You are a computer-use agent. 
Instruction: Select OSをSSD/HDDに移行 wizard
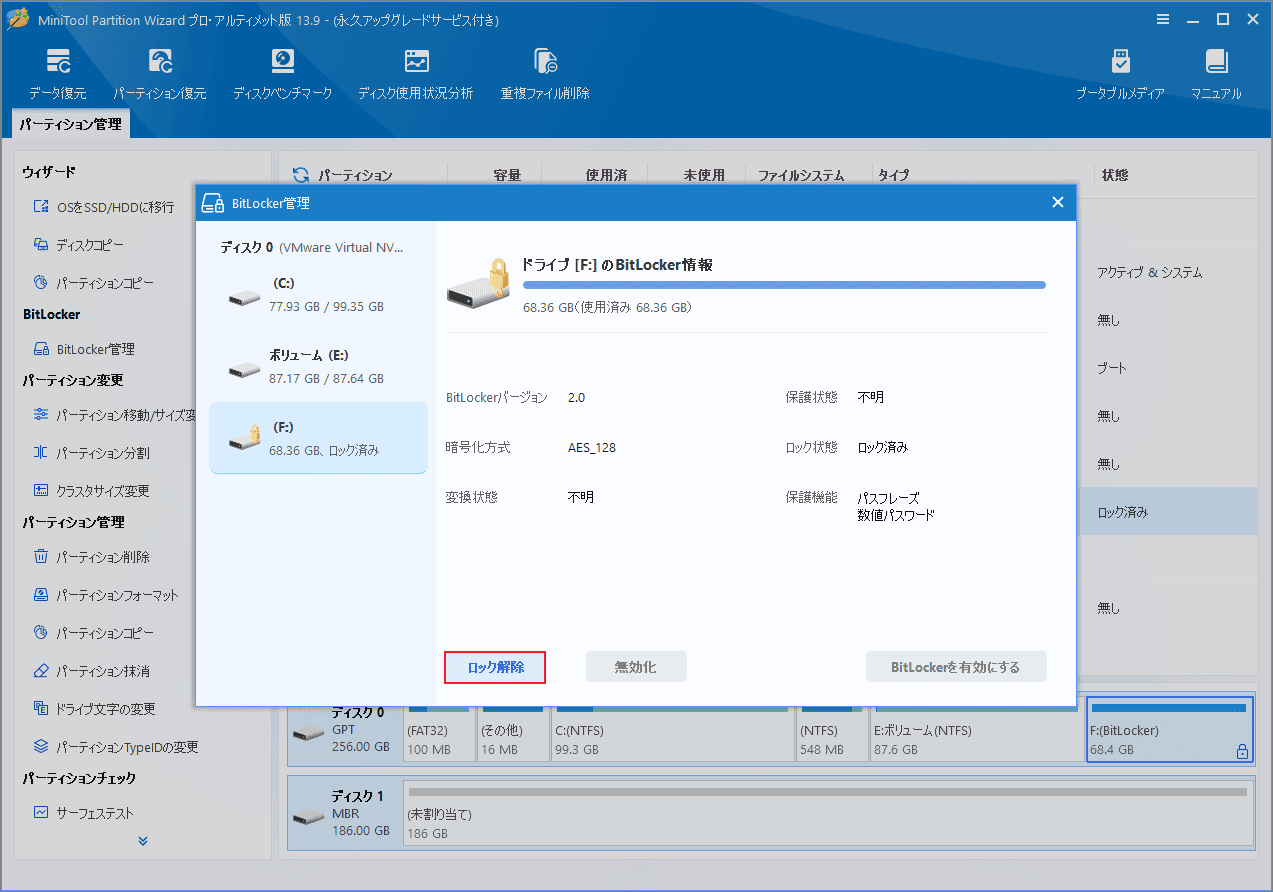coord(104,207)
